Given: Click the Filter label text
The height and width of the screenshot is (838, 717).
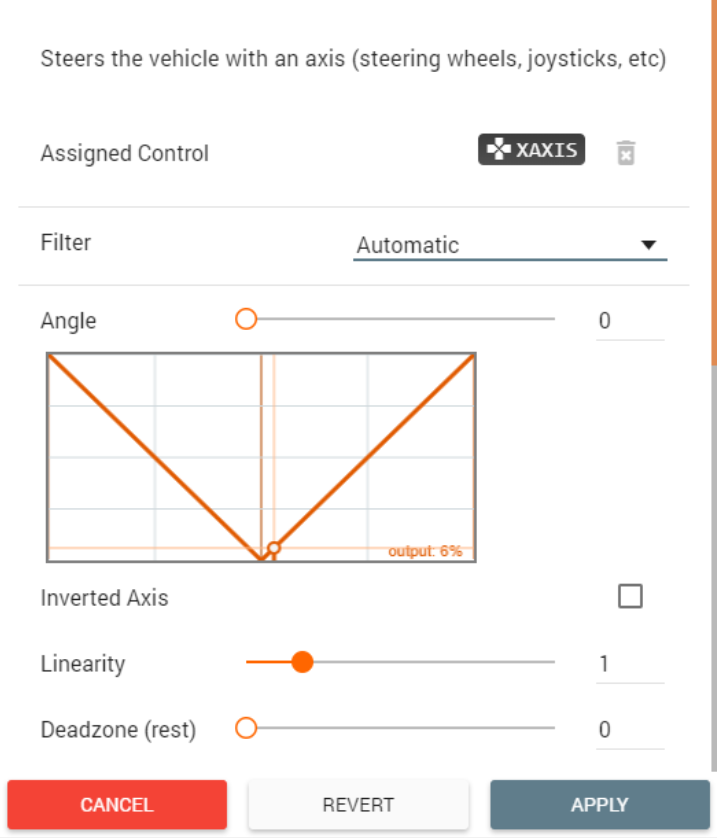Looking at the screenshot, I should tap(65, 242).
